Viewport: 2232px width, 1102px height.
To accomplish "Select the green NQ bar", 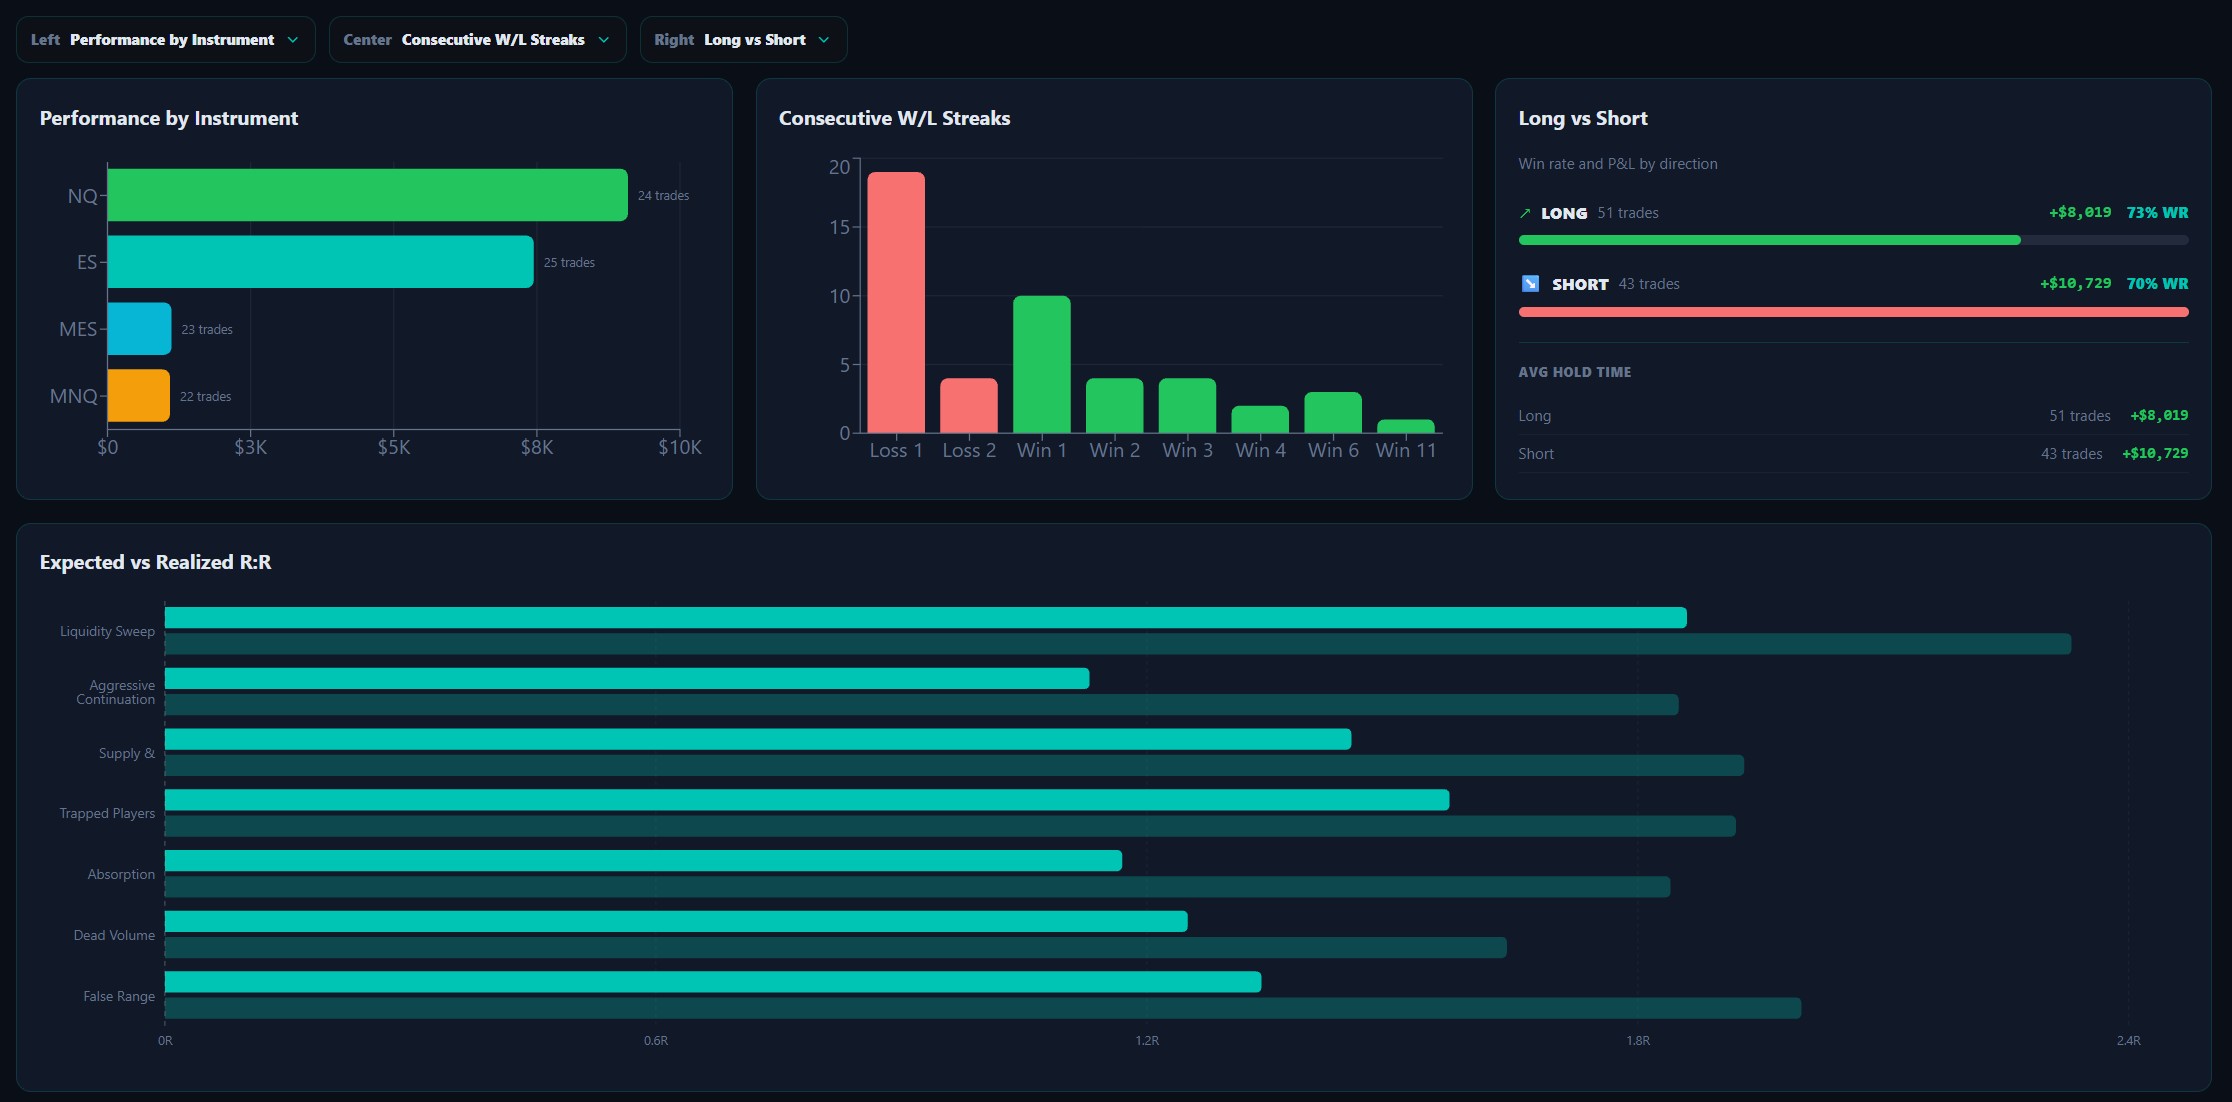I will point(367,195).
